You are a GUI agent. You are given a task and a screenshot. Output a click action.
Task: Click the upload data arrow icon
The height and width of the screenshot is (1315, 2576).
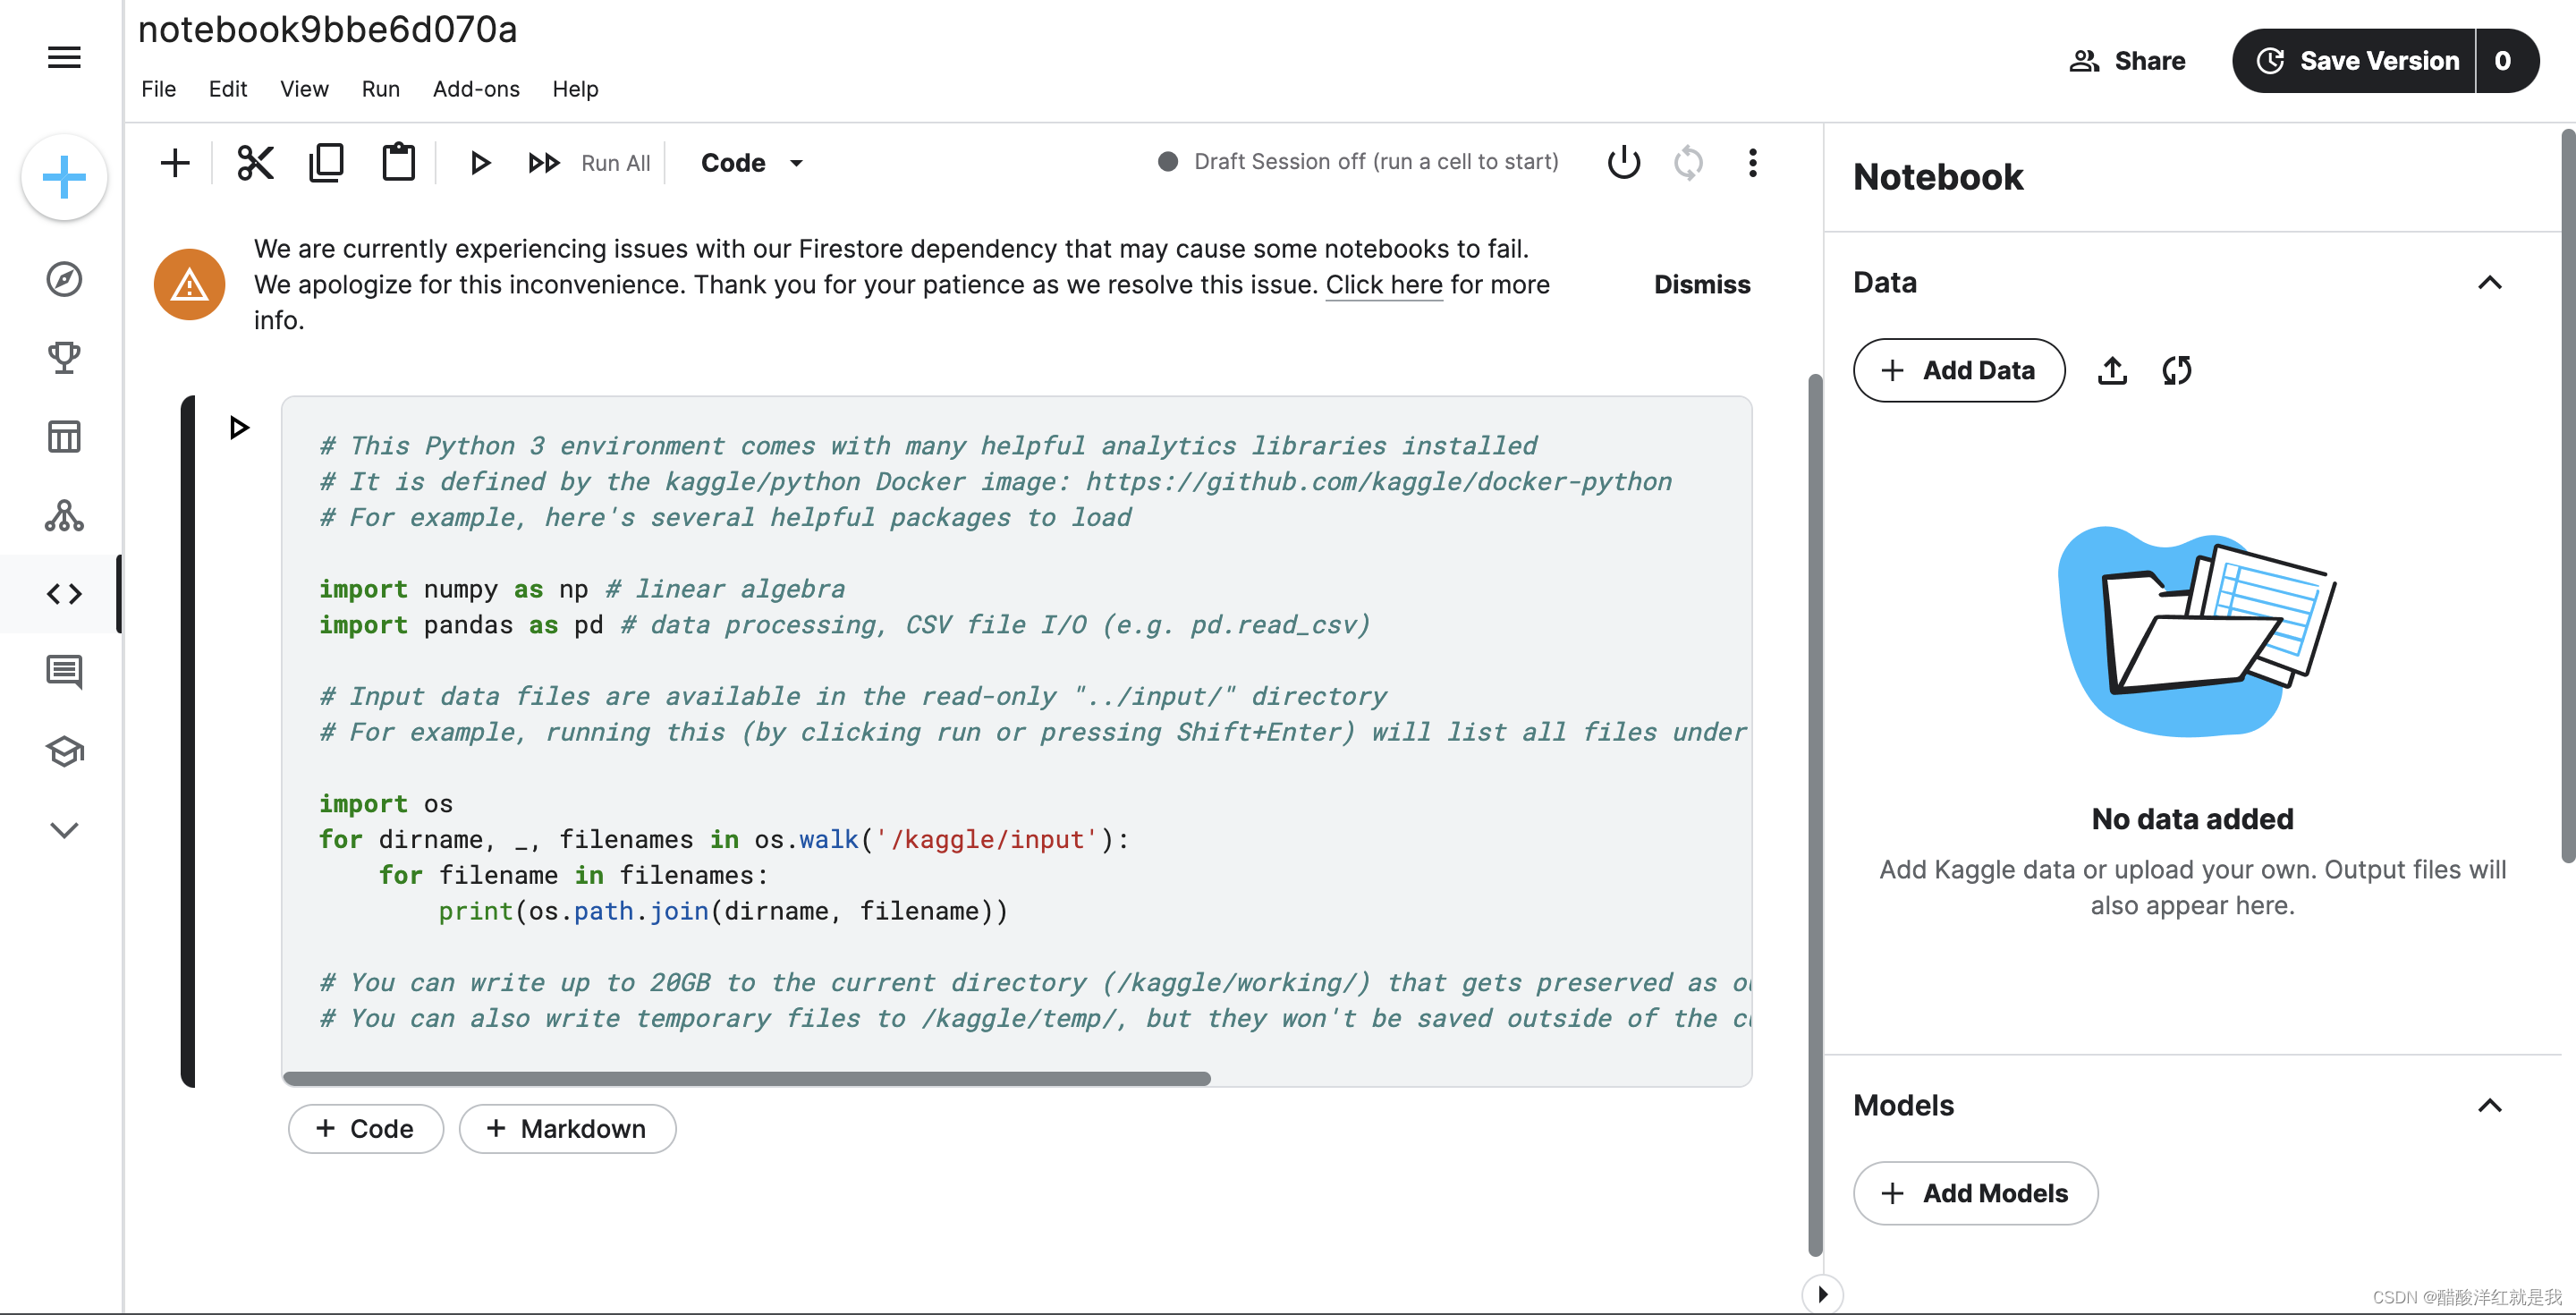pos(2111,370)
